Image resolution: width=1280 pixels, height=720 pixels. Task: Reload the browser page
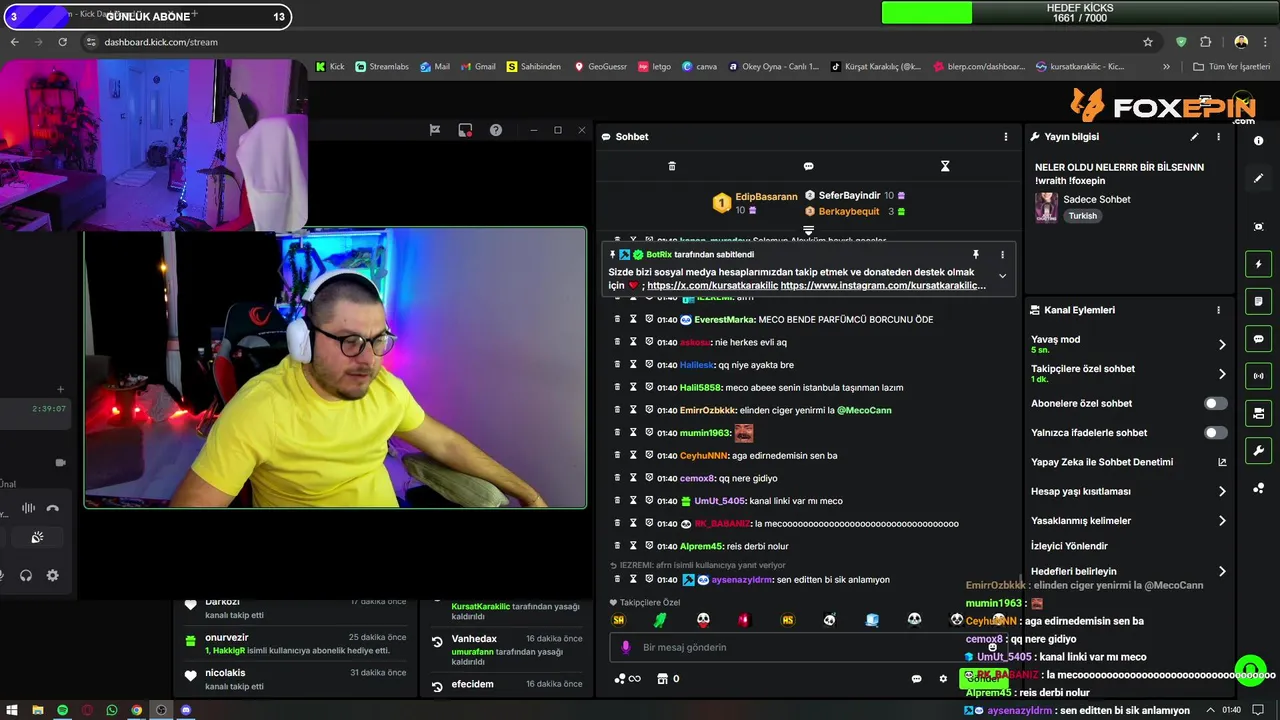click(63, 42)
